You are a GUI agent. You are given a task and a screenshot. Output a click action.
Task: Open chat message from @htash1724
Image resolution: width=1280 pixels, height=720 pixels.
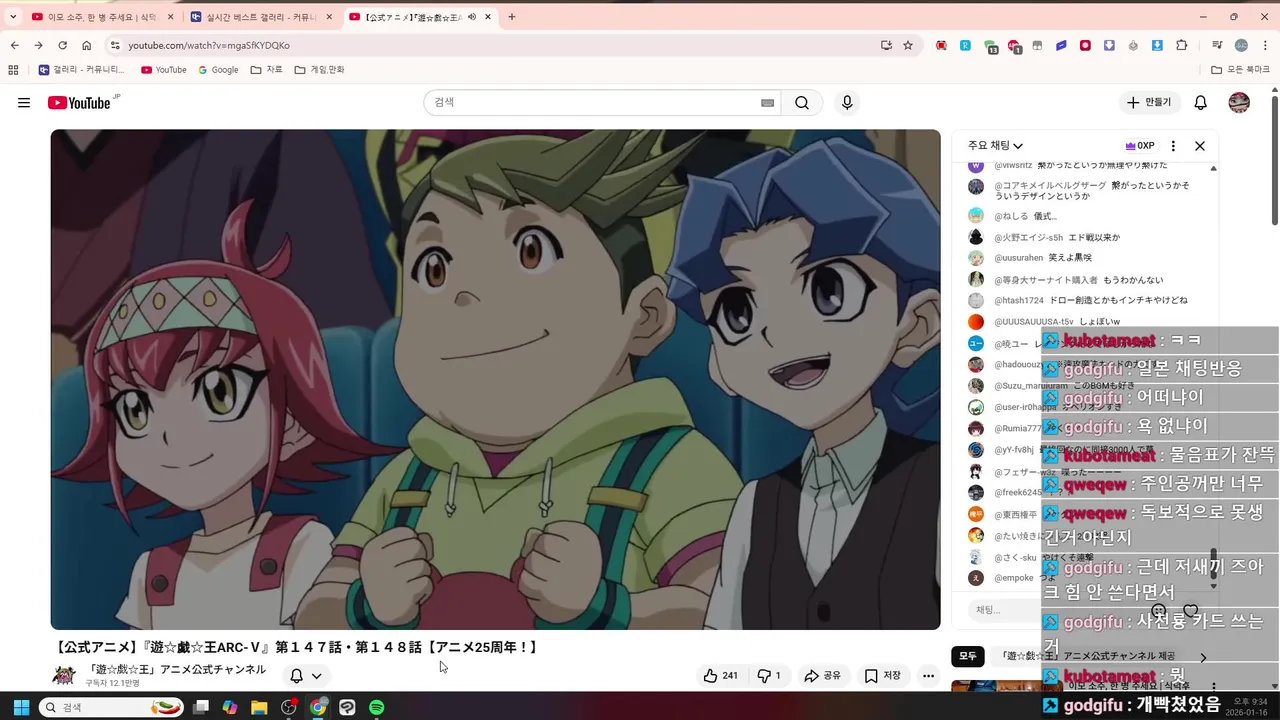[1077, 300]
